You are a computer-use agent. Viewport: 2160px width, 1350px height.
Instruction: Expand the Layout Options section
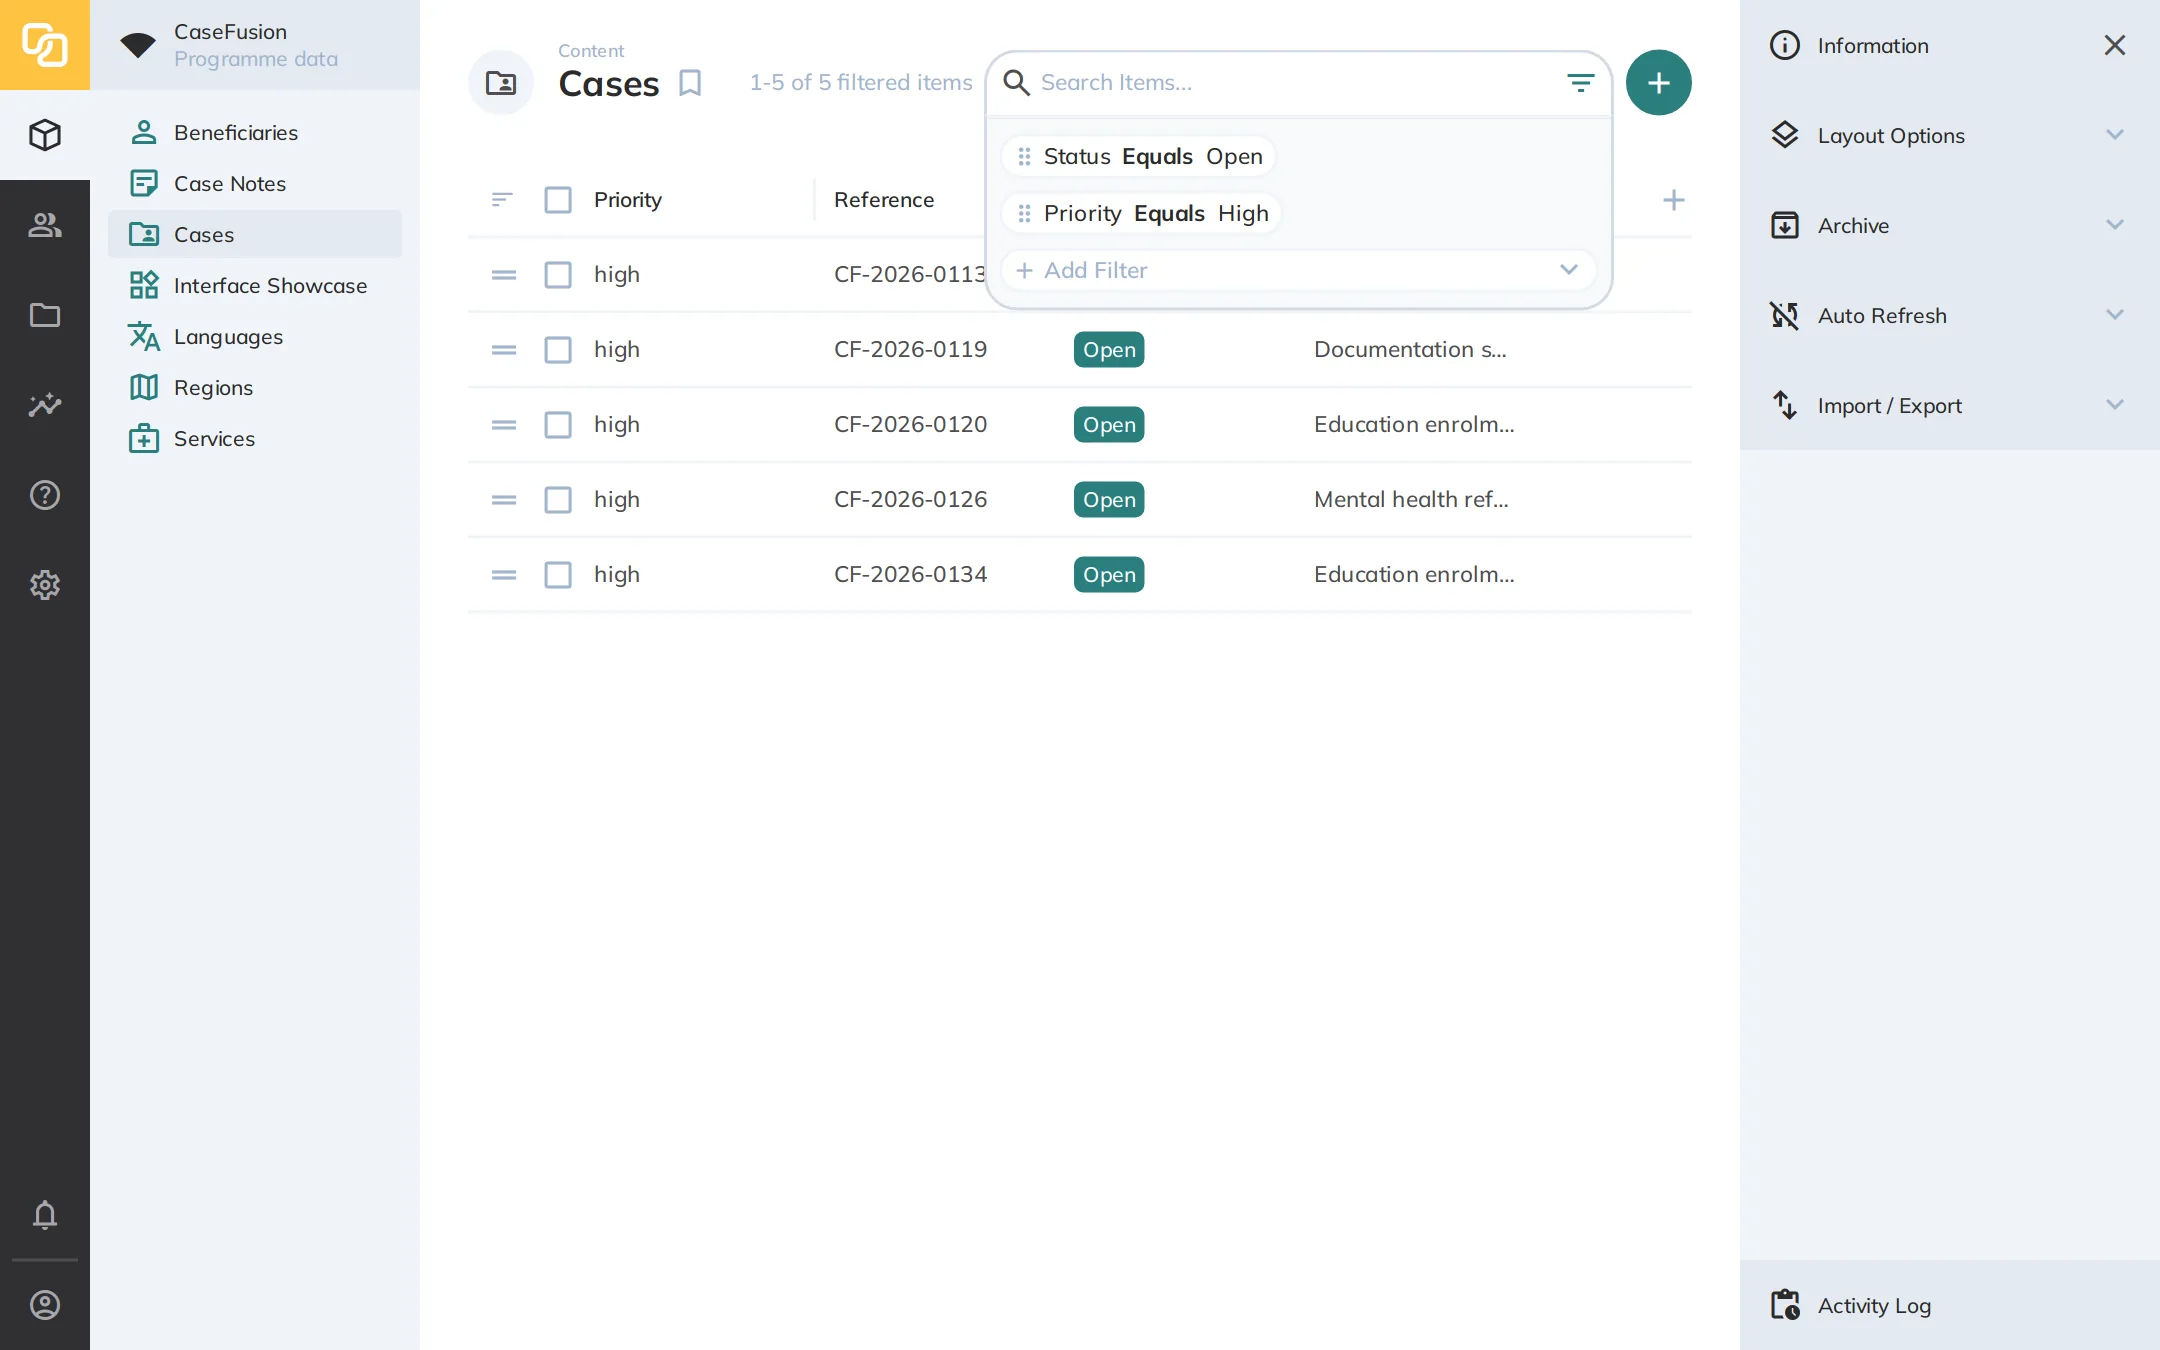click(x=1950, y=135)
